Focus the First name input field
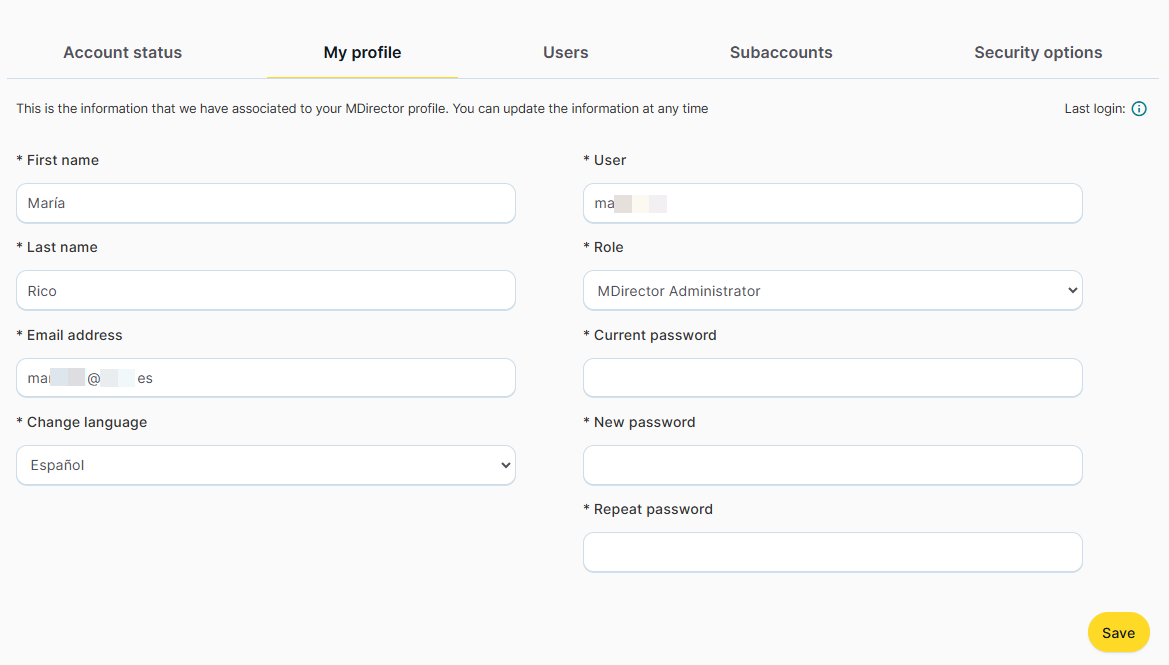Viewport: 1169px width, 665px height. coord(266,203)
